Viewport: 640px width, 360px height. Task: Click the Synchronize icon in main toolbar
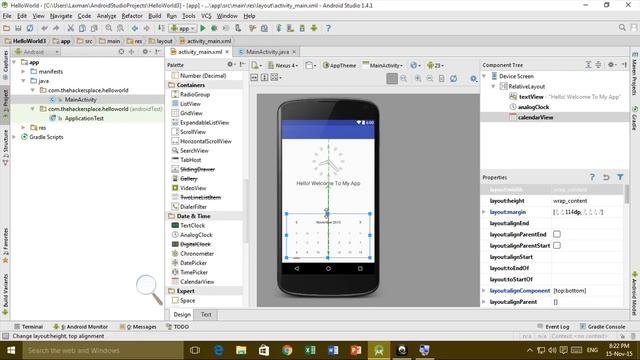click(30, 28)
